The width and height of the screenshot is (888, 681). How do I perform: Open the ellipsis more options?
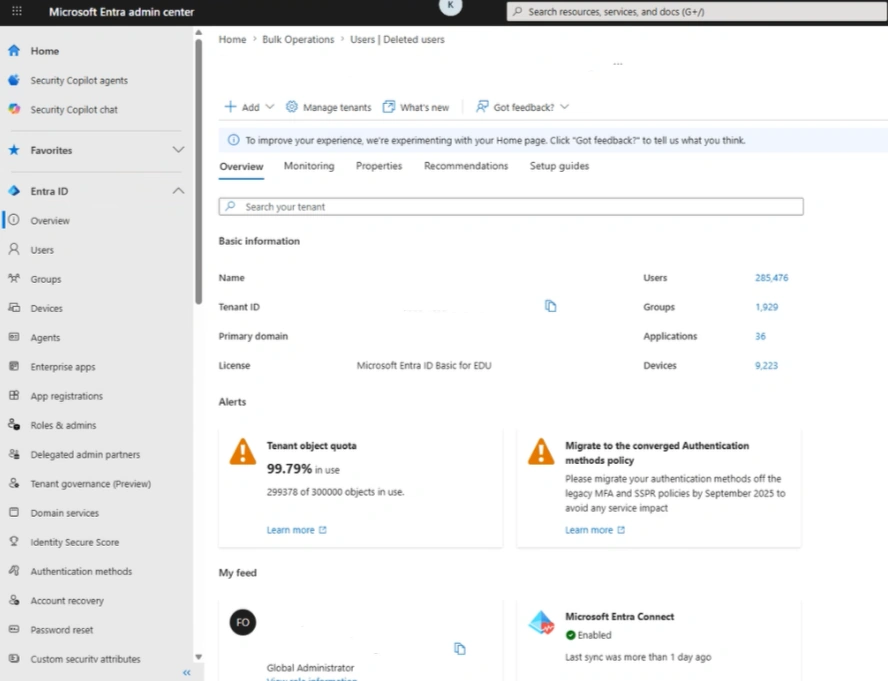(618, 63)
